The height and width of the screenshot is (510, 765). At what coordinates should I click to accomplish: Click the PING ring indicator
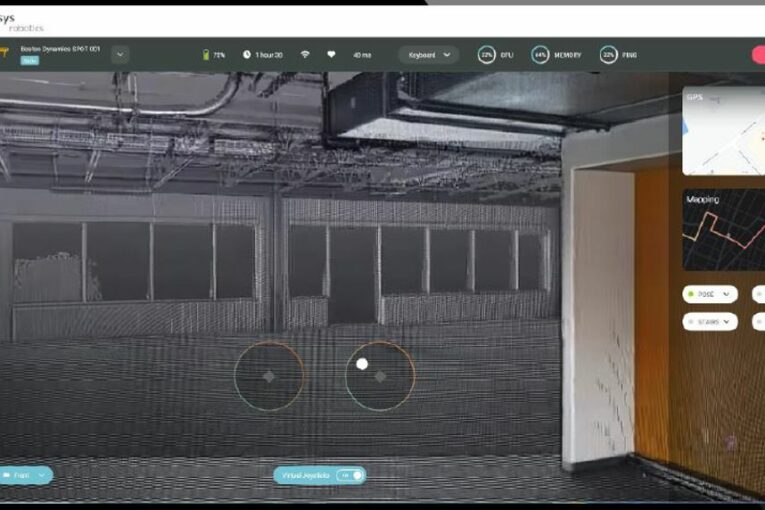[x=608, y=55]
